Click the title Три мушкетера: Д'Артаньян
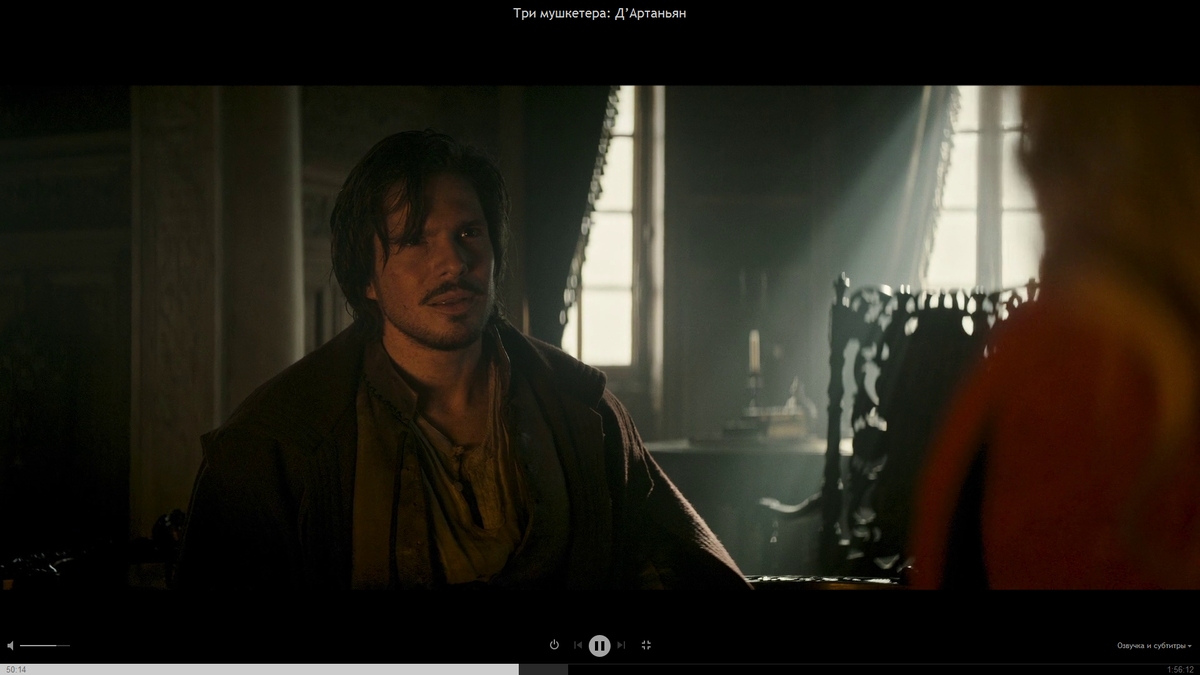 [600, 13]
